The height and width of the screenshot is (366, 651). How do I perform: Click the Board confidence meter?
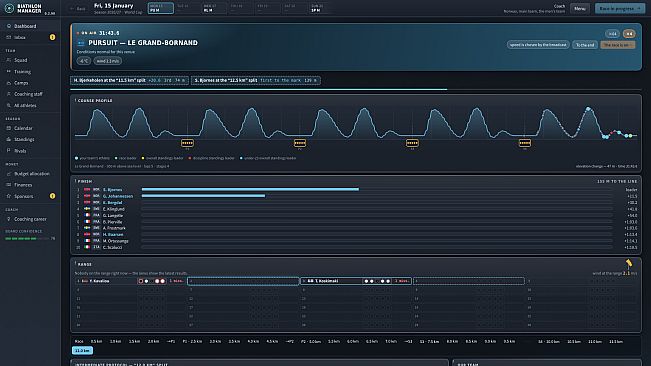27,239
